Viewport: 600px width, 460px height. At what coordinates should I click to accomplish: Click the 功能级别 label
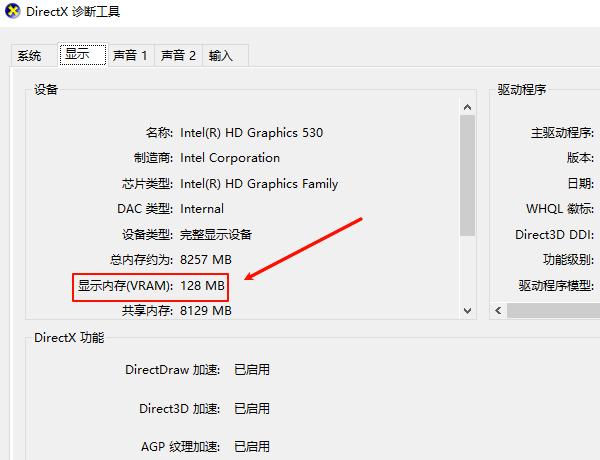[x=569, y=260]
